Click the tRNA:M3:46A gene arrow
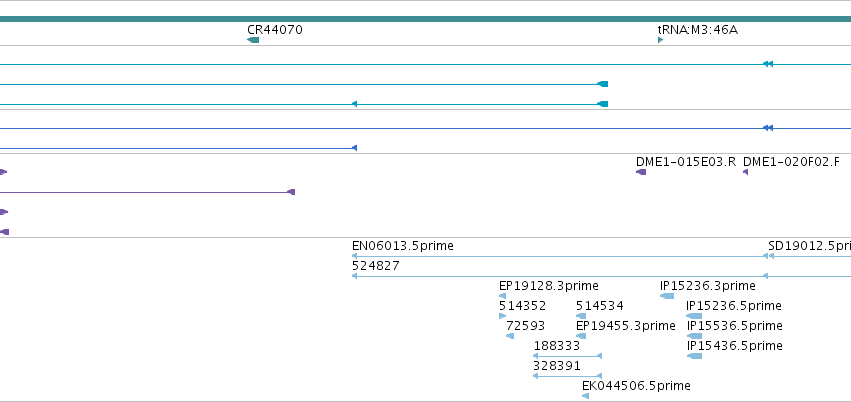This screenshot has width=851, height=402. pyautogui.click(x=661, y=40)
